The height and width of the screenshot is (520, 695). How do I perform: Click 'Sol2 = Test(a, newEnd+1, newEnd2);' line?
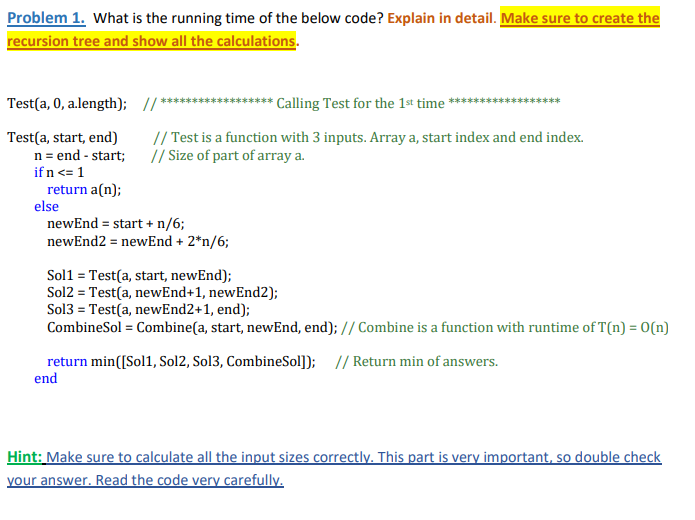coord(162,292)
